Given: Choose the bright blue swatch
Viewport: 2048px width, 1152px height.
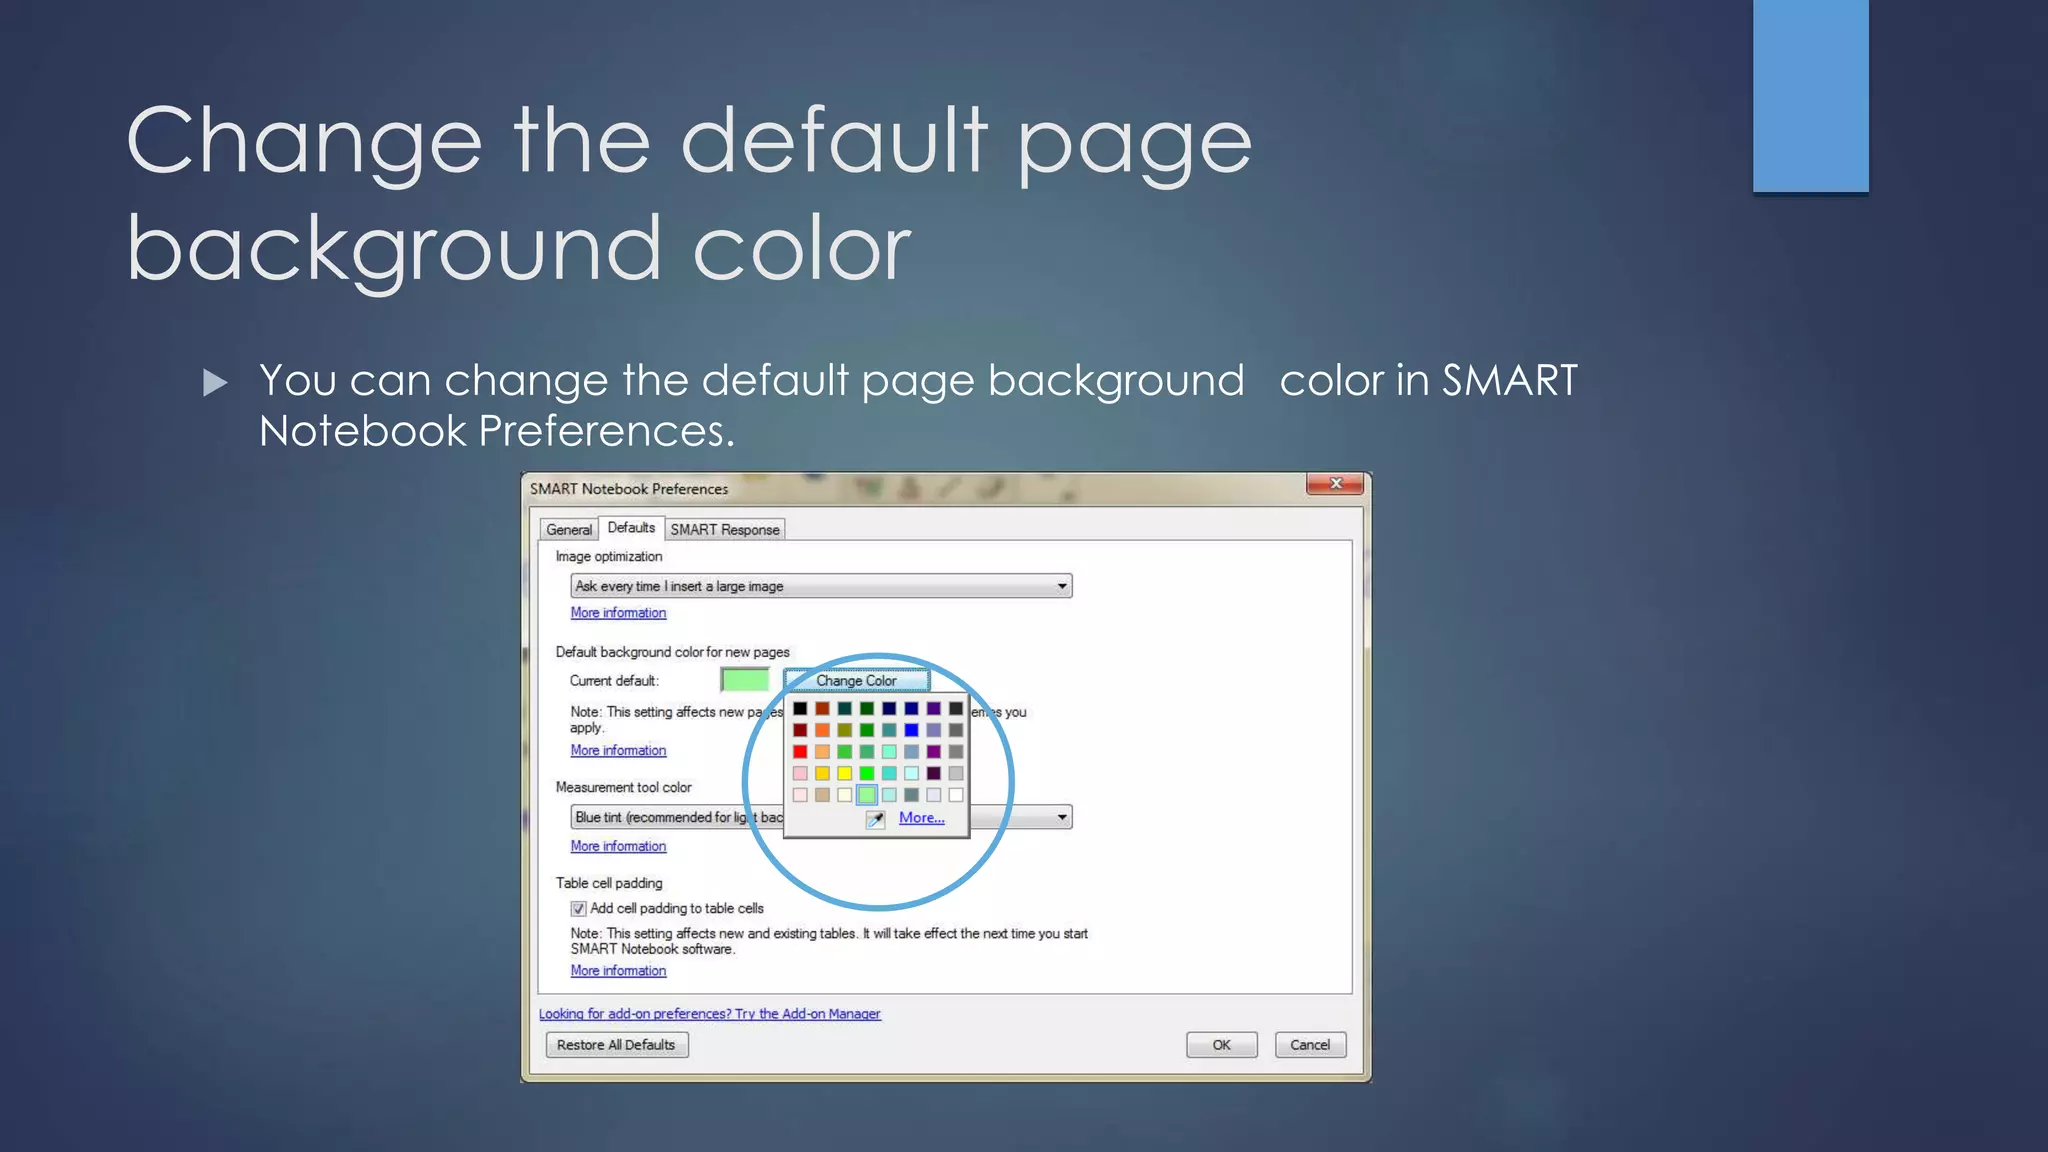Looking at the screenshot, I should coord(911,730).
